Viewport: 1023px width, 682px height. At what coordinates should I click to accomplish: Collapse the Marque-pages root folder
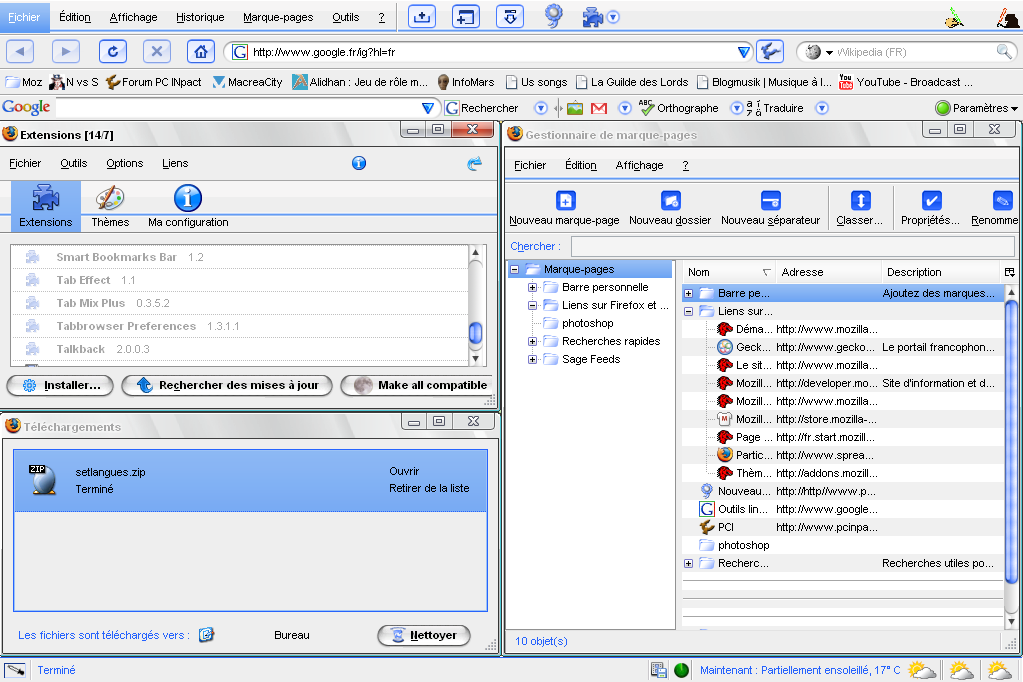(x=515, y=270)
